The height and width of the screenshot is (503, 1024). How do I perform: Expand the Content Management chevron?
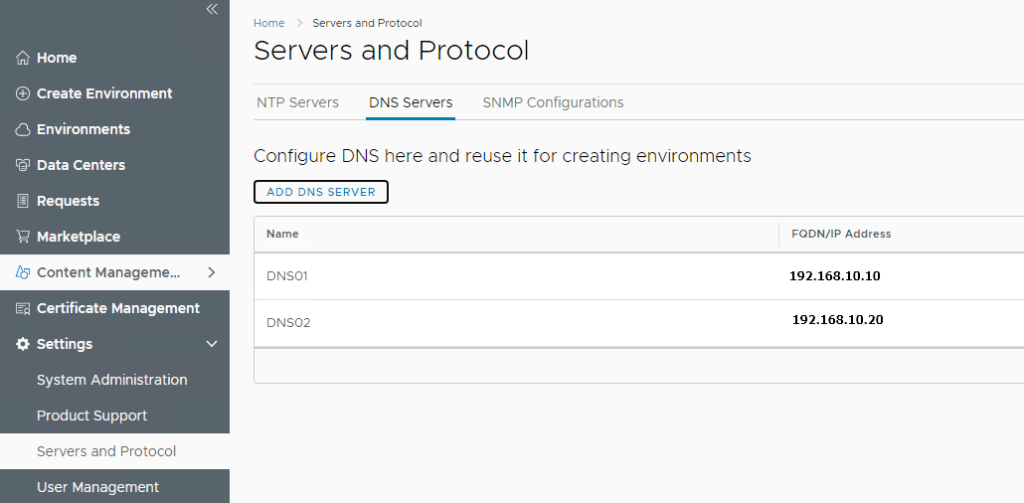coord(211,272)
